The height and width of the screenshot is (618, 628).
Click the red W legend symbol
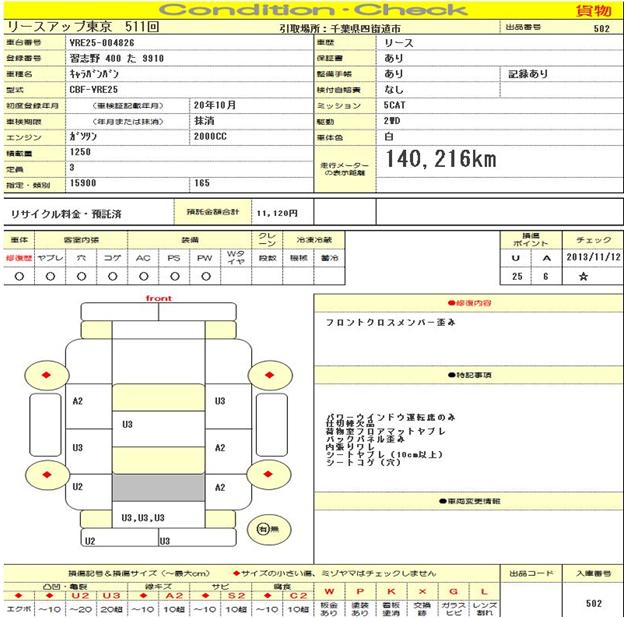pyautogui.click(x=329, y=592)
